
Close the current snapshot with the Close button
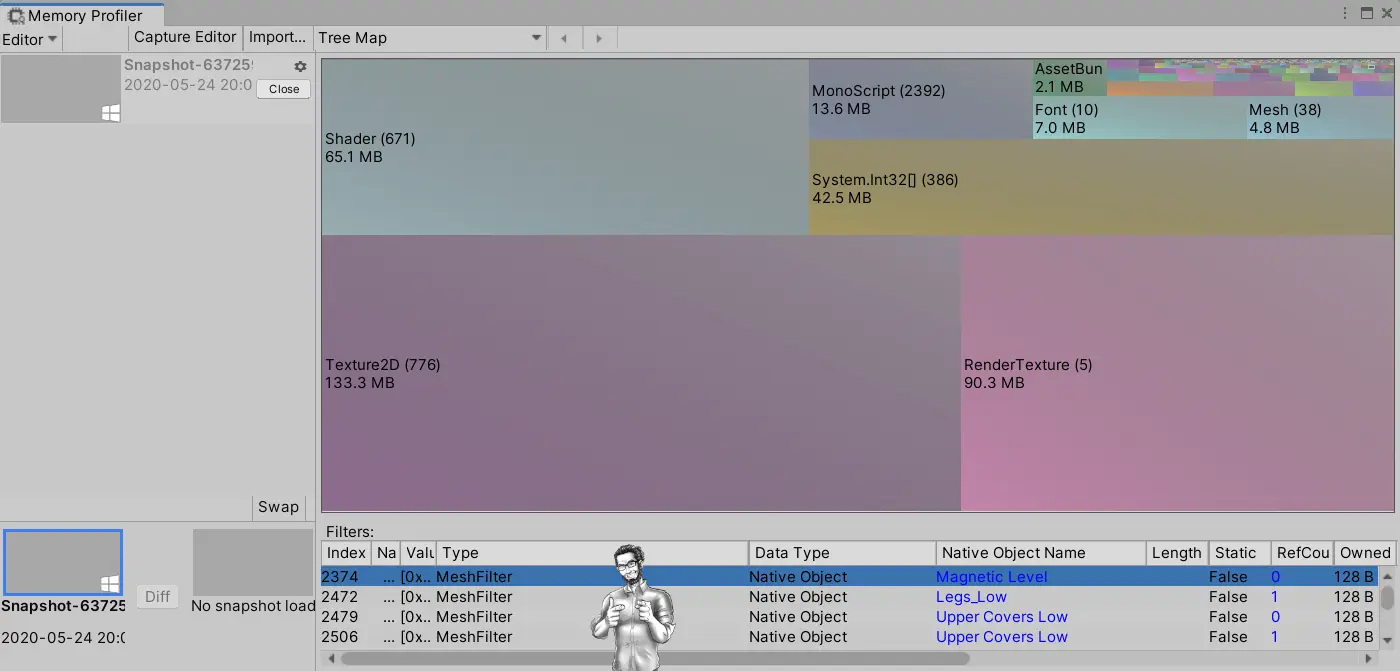pyautogui.click(x=282, y=89)
